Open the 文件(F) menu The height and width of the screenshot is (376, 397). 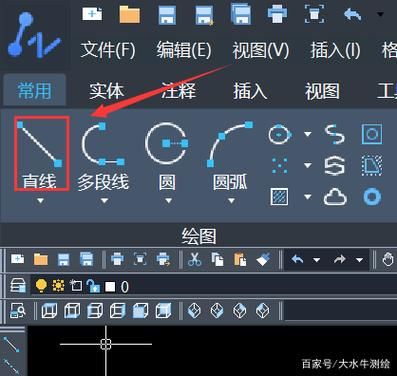108,51
